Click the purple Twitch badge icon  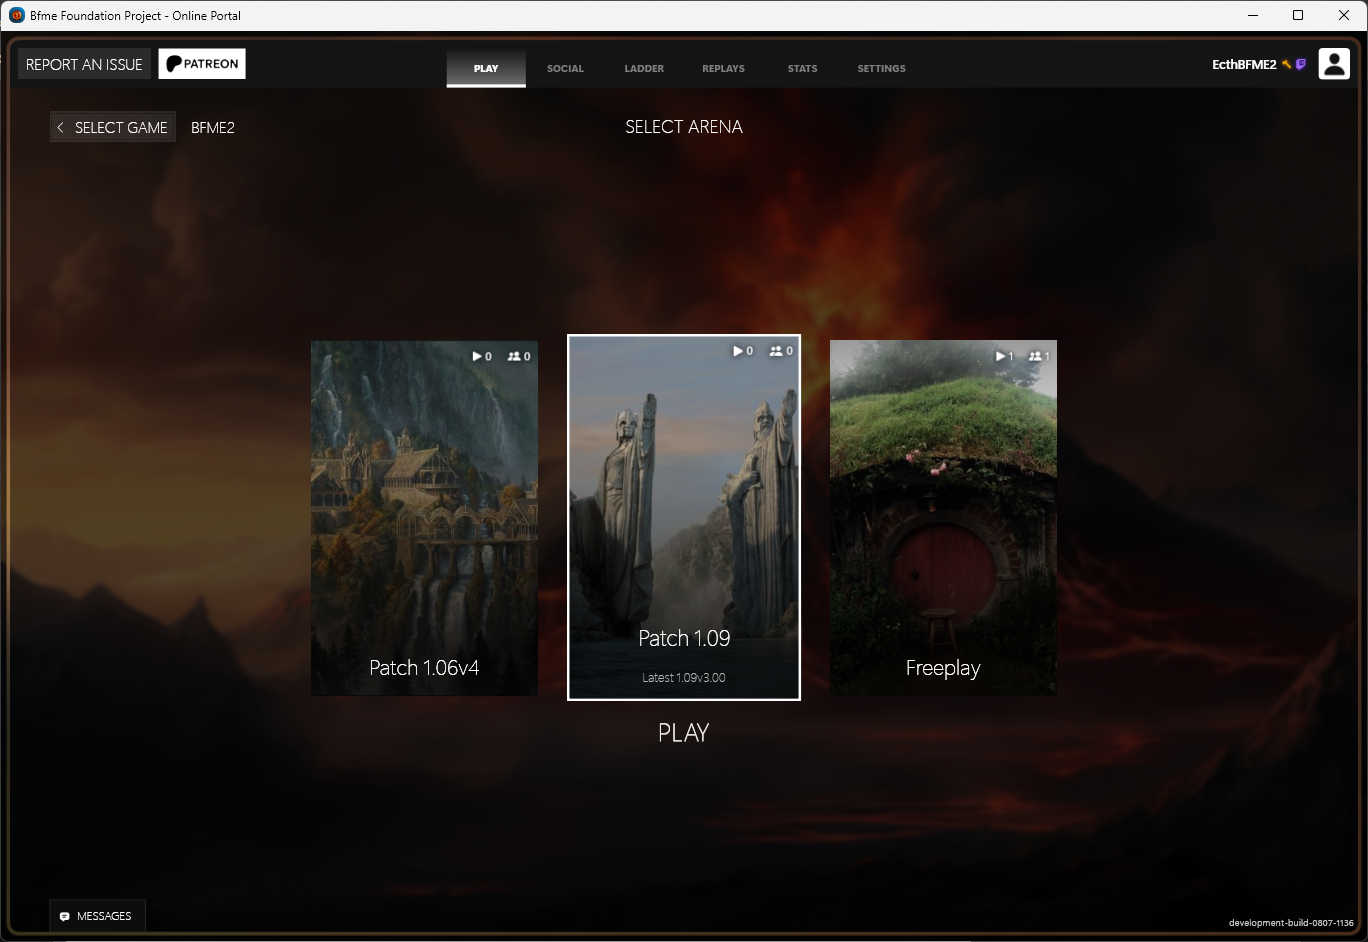pos(1301,64)
